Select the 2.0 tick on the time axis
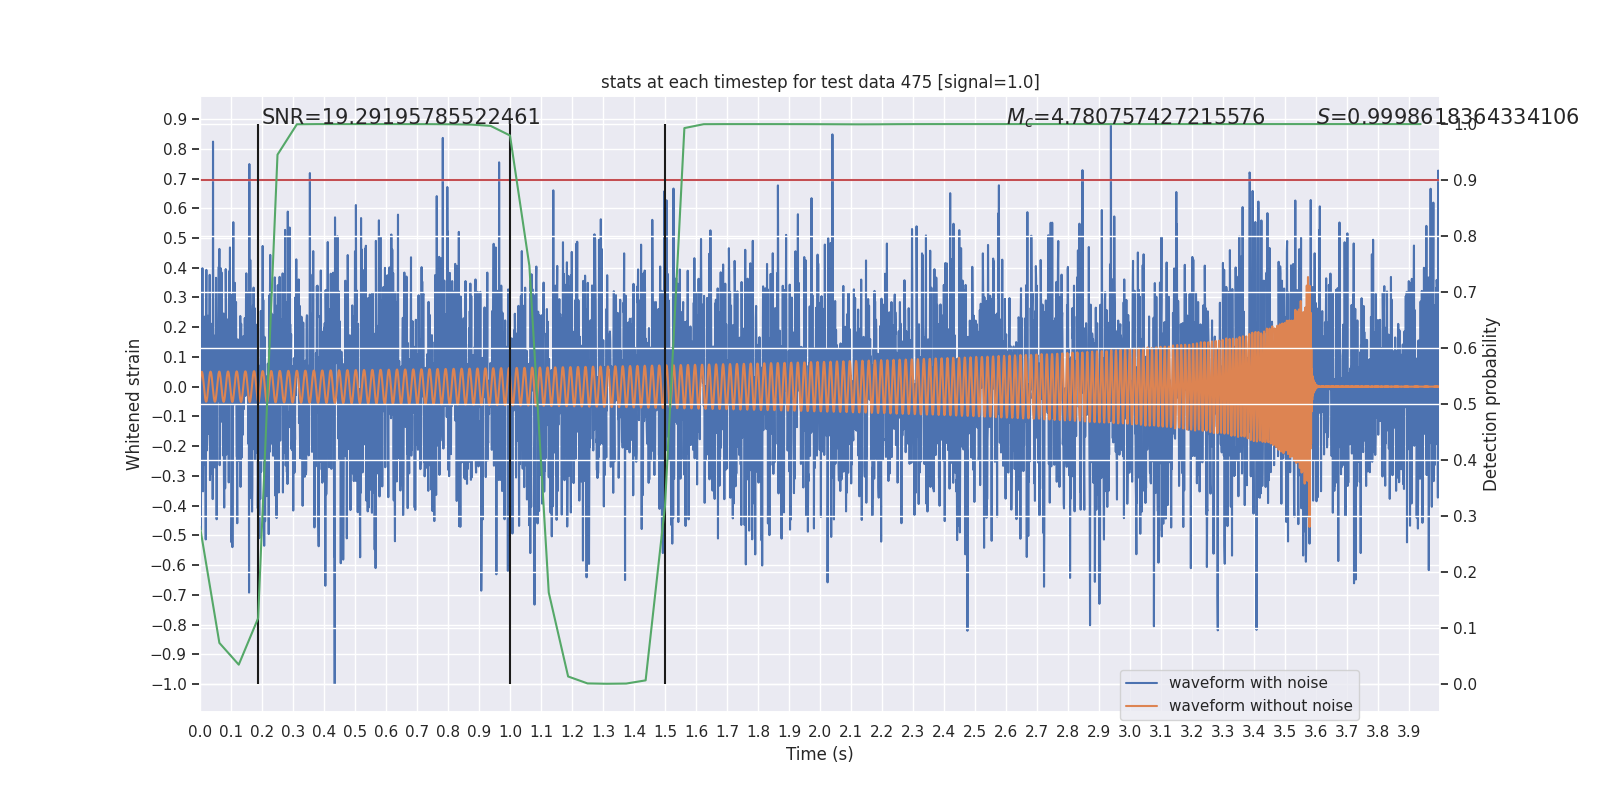This screenshot has height=800, width=1600. [820, 732]
